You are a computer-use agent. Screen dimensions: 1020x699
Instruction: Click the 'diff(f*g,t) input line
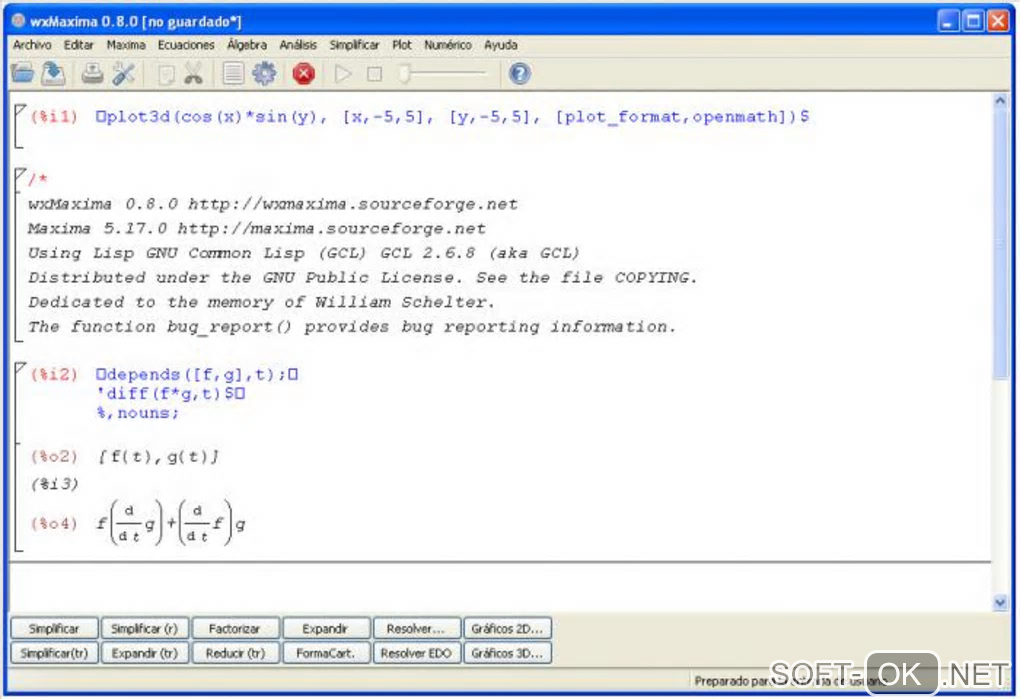pyautogui.click(x=171, y=393)
